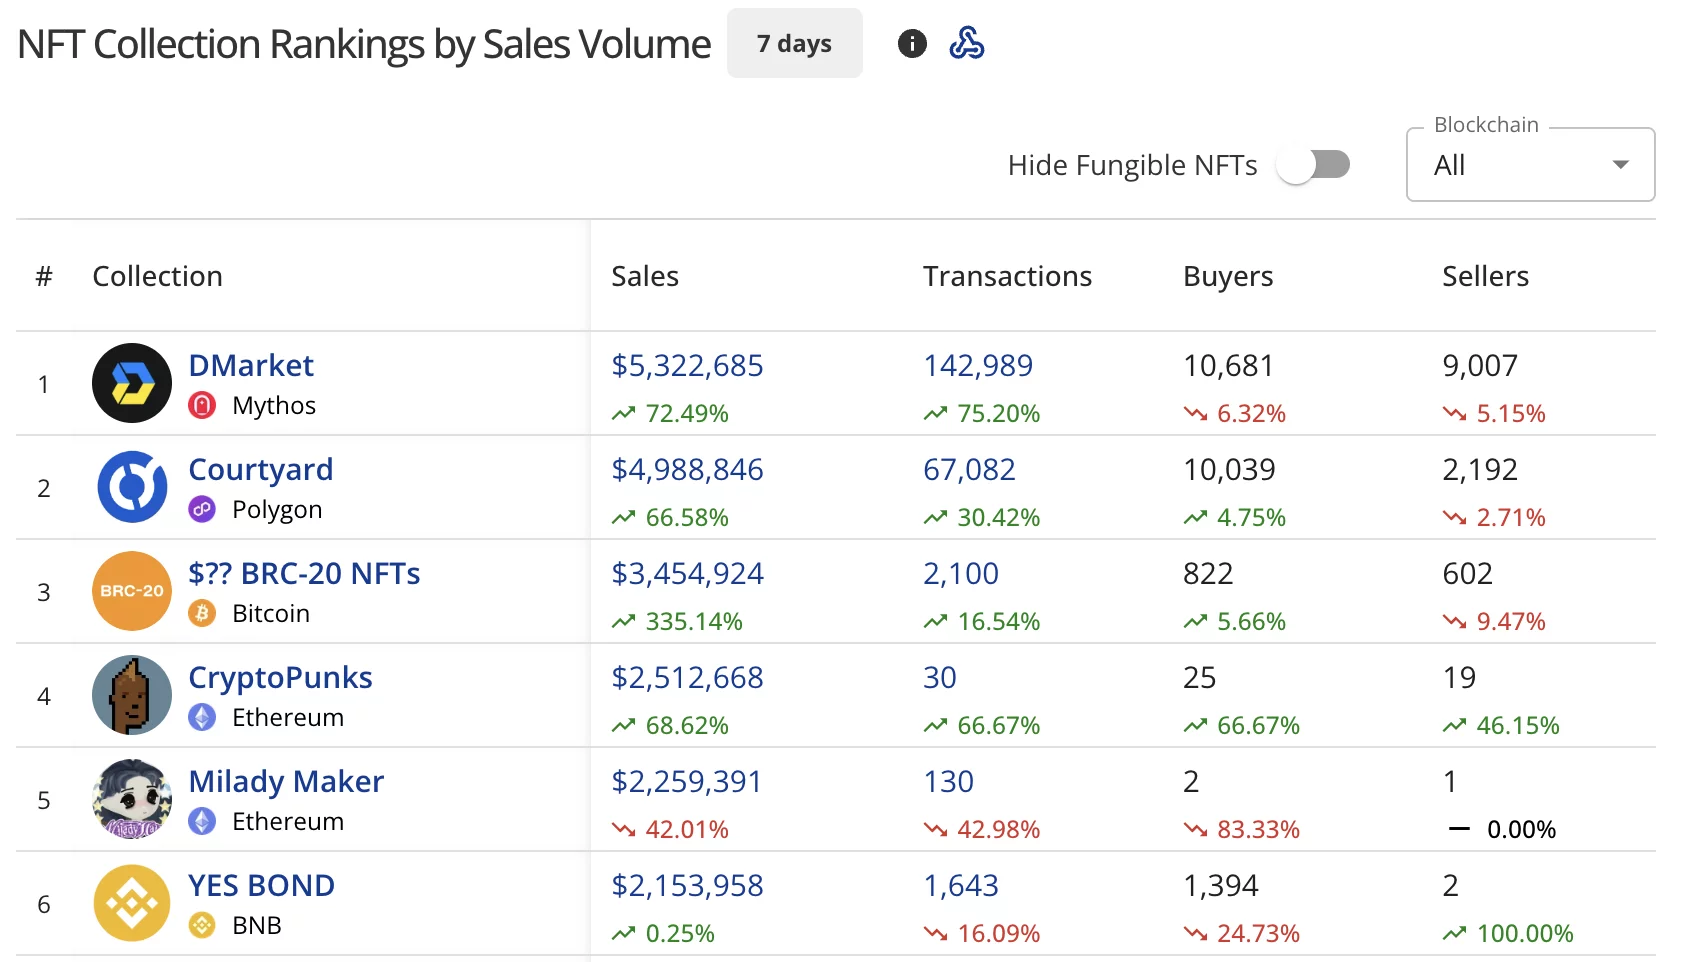Screen dimensions: 1698x962
Task: Click the 7 days timeframe button
Action: (794, 43)
